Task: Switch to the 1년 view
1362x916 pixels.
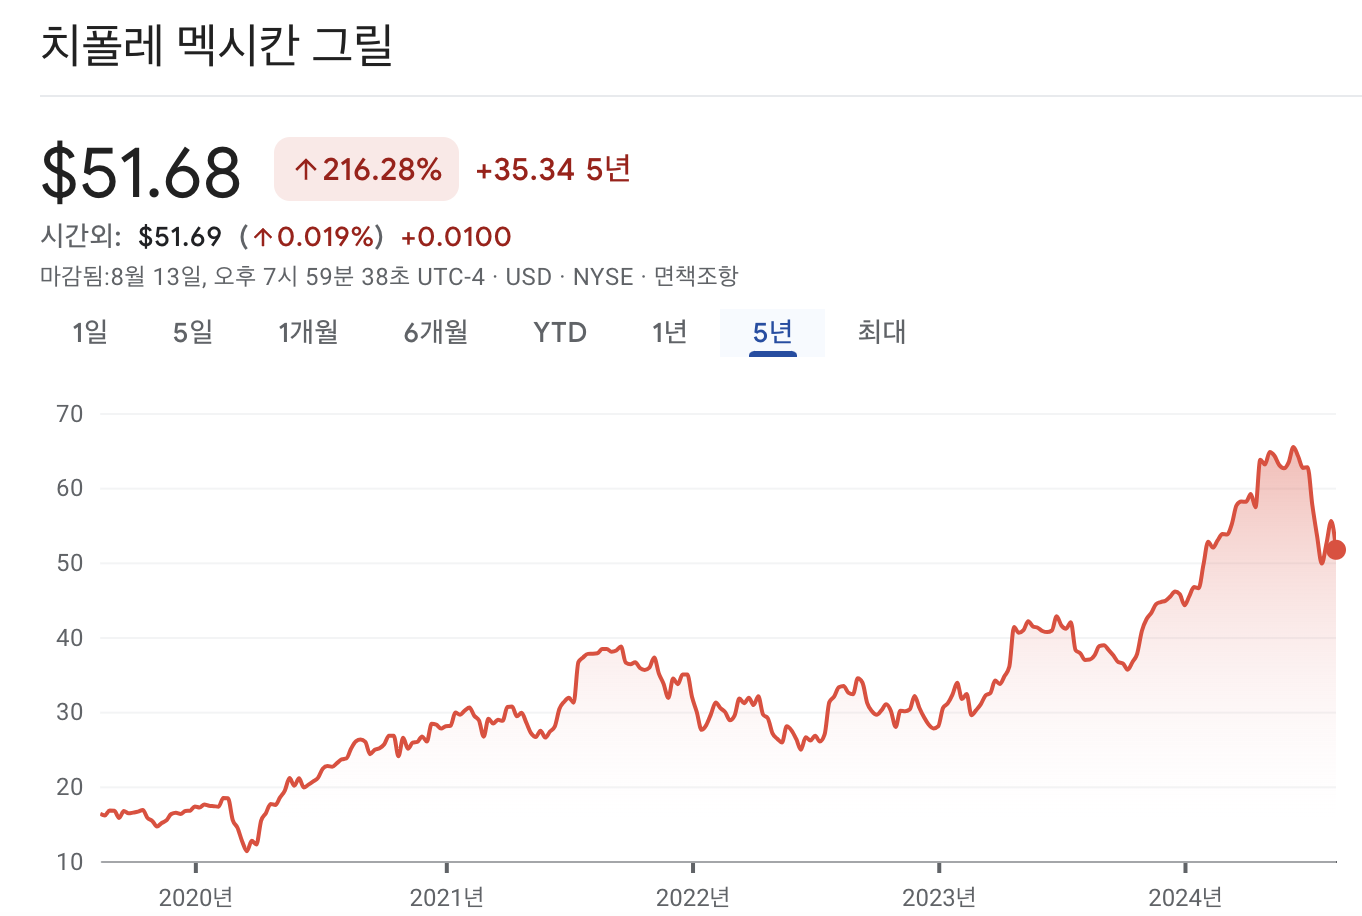Action: tap(668, 332)
